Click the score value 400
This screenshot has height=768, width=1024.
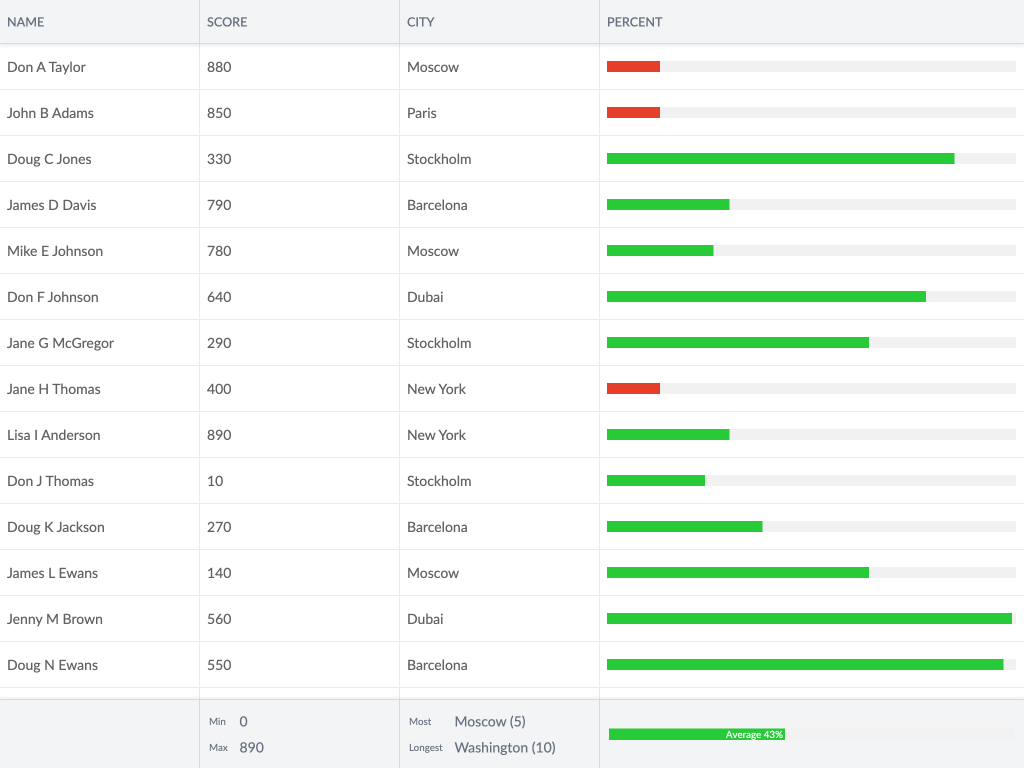click(219, 389)
